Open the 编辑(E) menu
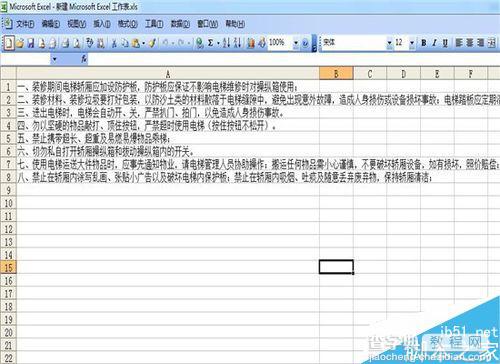Screen dimensions: 500x364 (x=51, y=24)
